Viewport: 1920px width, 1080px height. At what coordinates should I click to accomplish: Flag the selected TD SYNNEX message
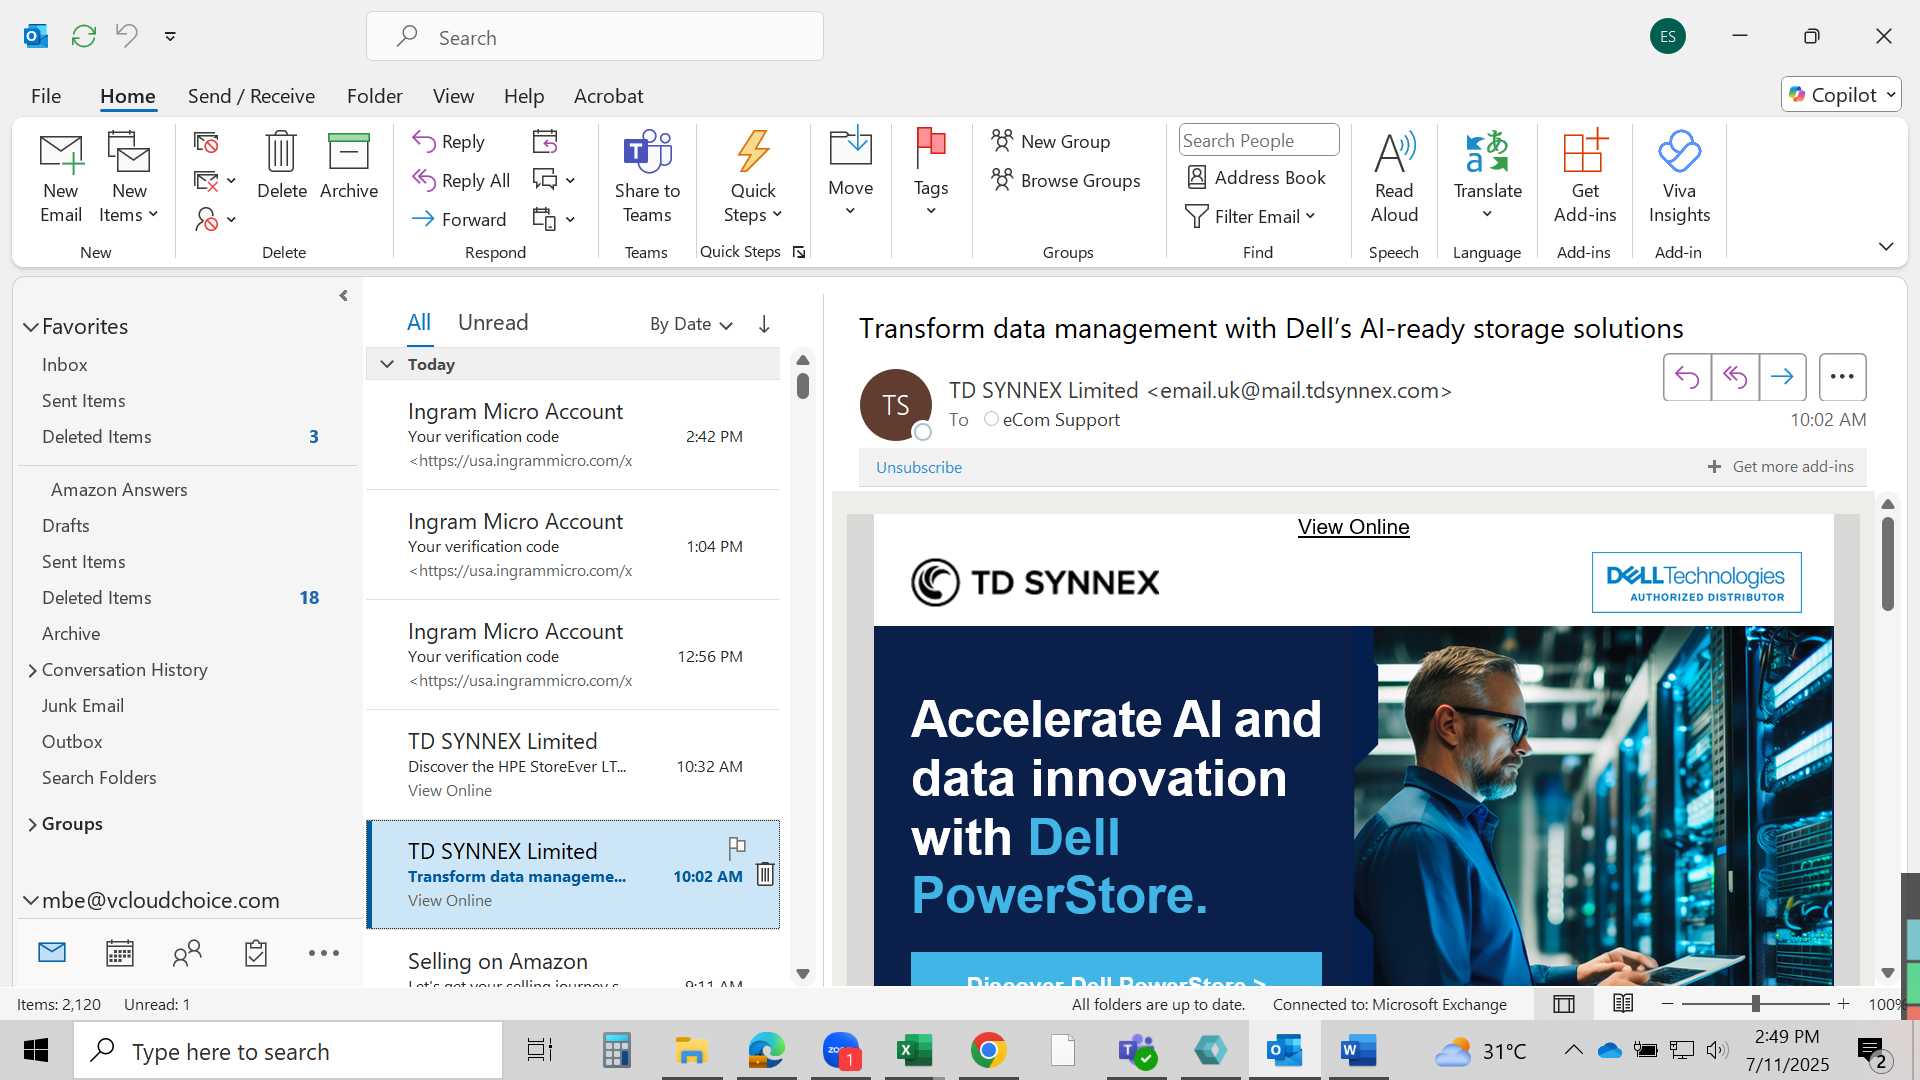click(x=737, y=848)
